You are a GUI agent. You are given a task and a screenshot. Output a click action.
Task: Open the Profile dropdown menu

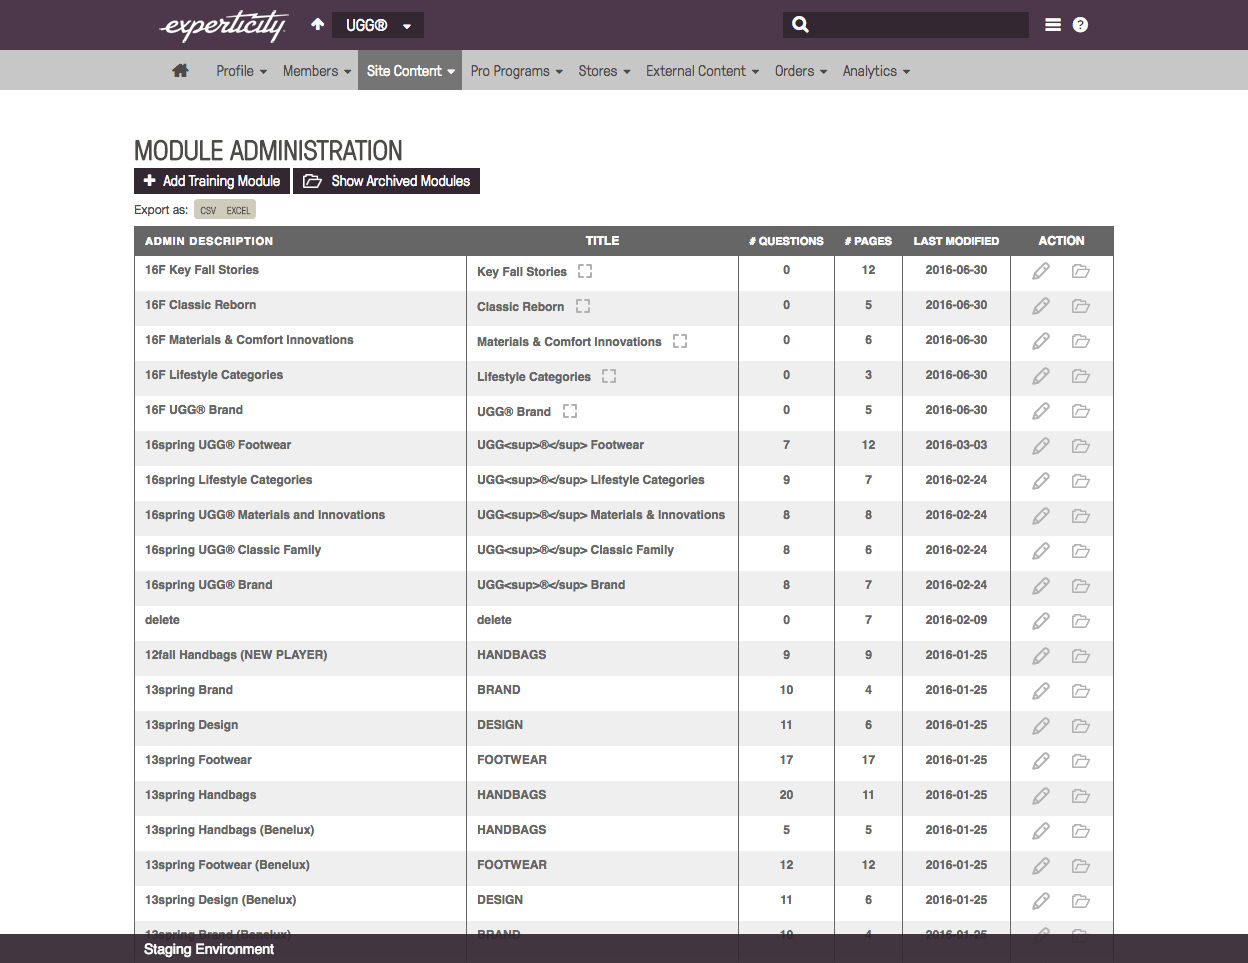pyautogui.click(x=241, y=71)
